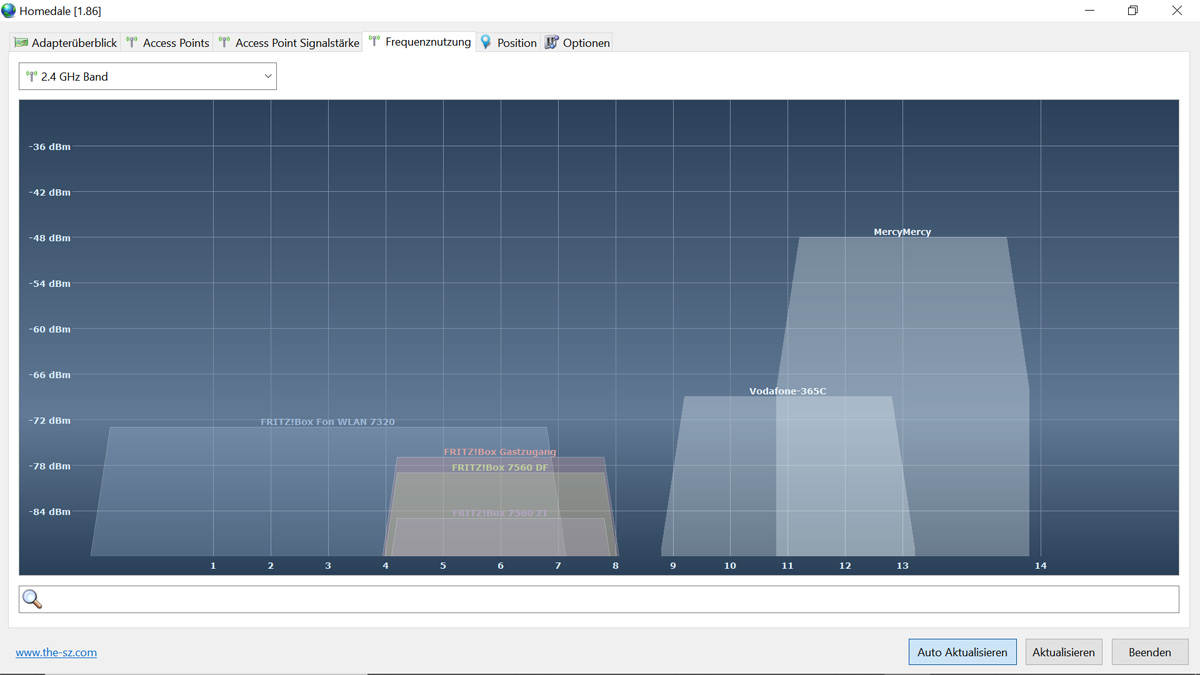The width and height of the screenshot is (1200, 675).
Task: Click the settings icon on Optionen tab
Action: (x=551, y=43)
